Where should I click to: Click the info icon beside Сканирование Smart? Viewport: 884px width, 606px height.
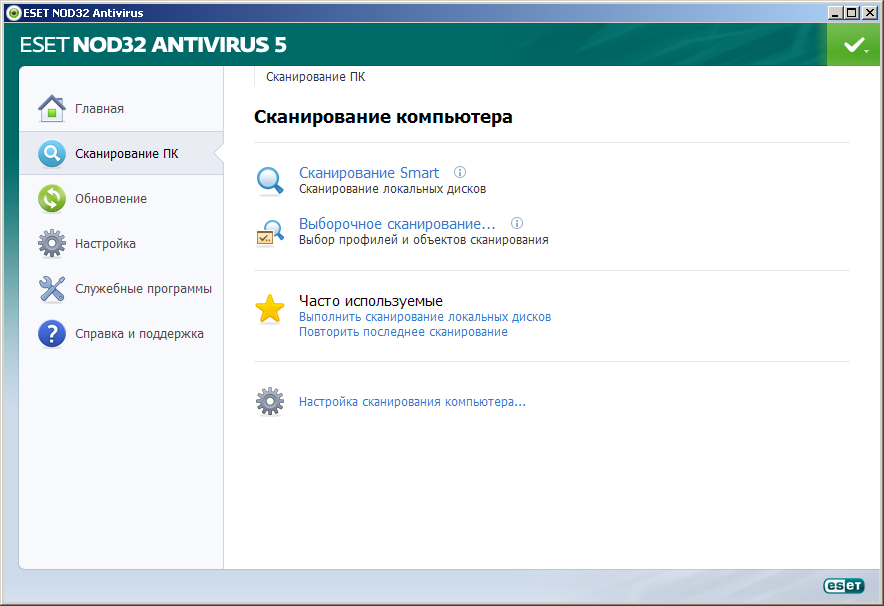(460, 172)
